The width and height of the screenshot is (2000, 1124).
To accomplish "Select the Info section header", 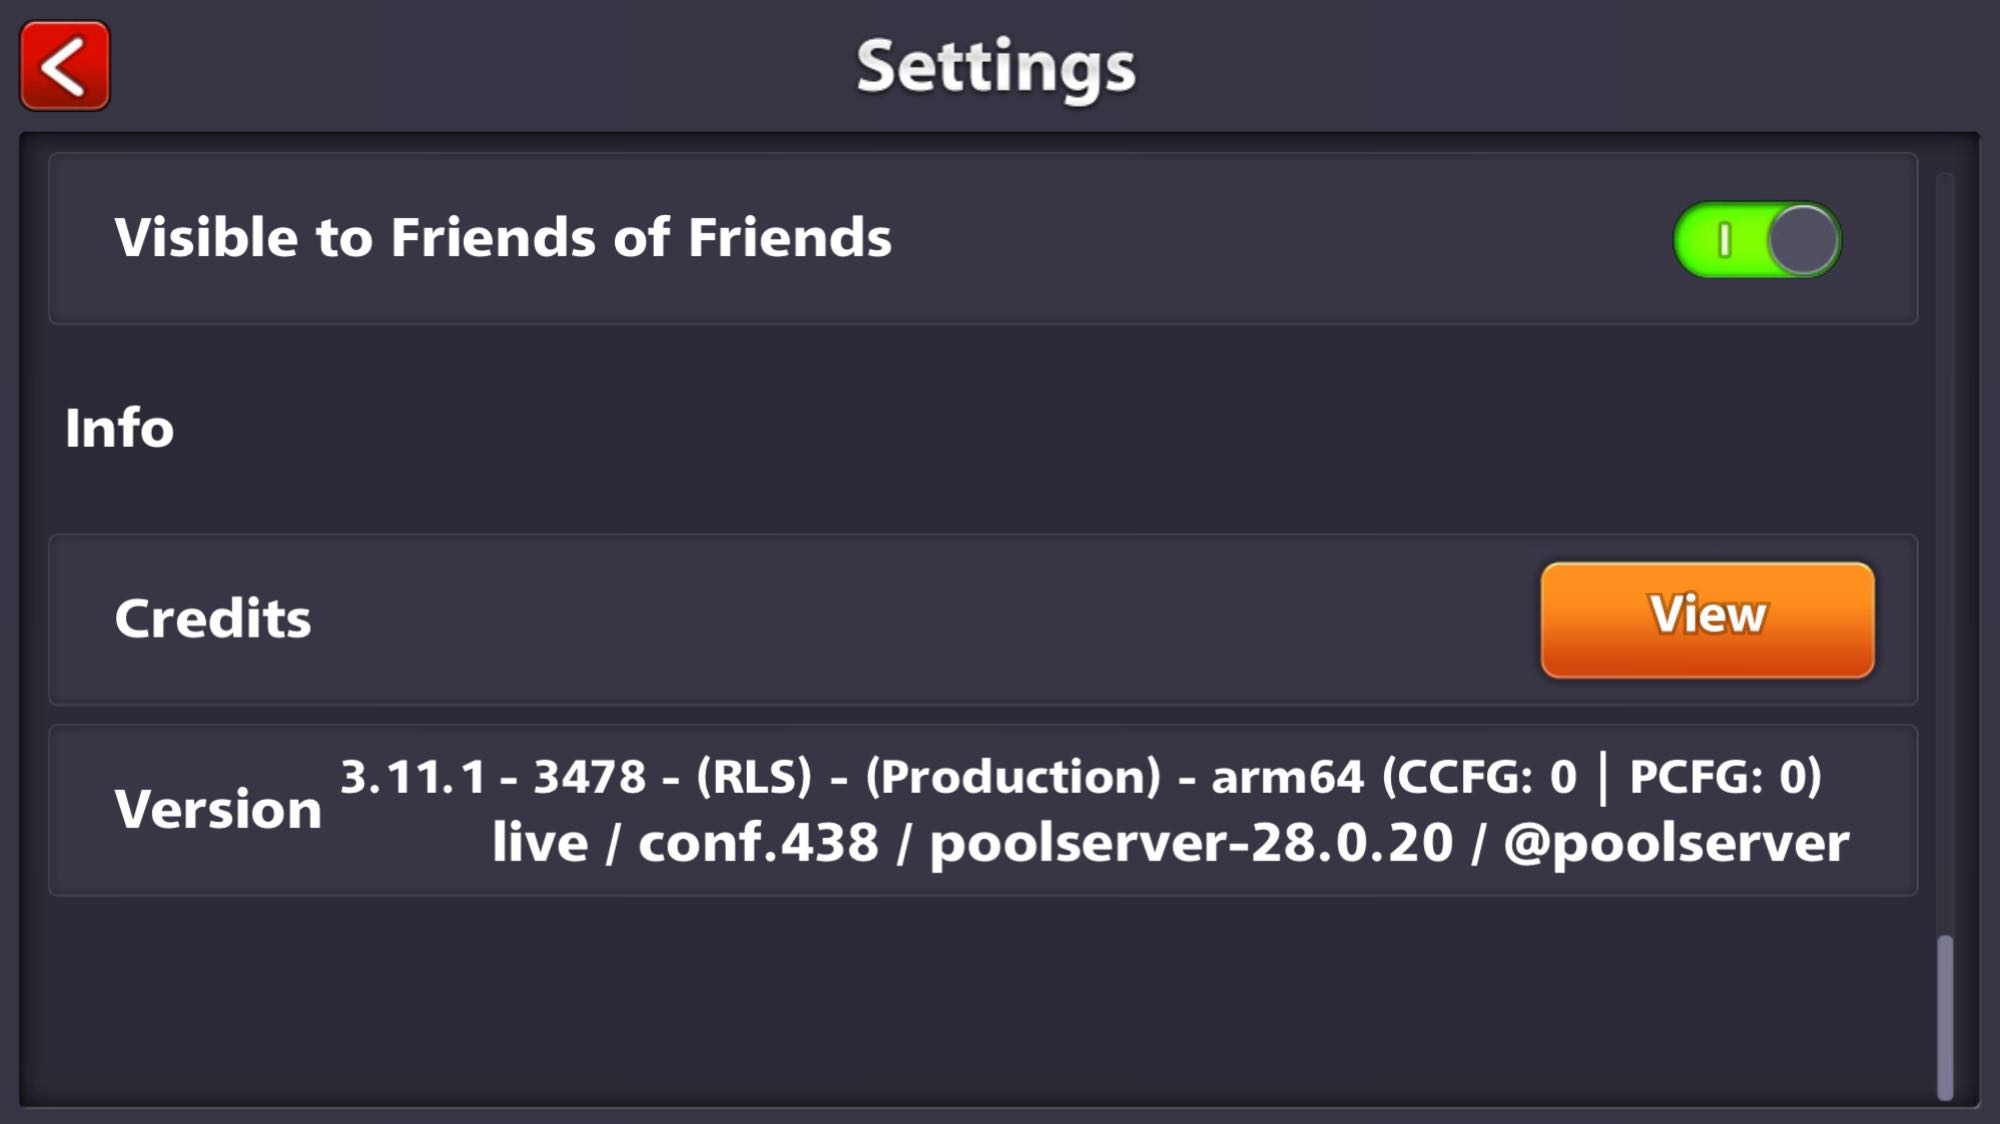I will point(120,428).
